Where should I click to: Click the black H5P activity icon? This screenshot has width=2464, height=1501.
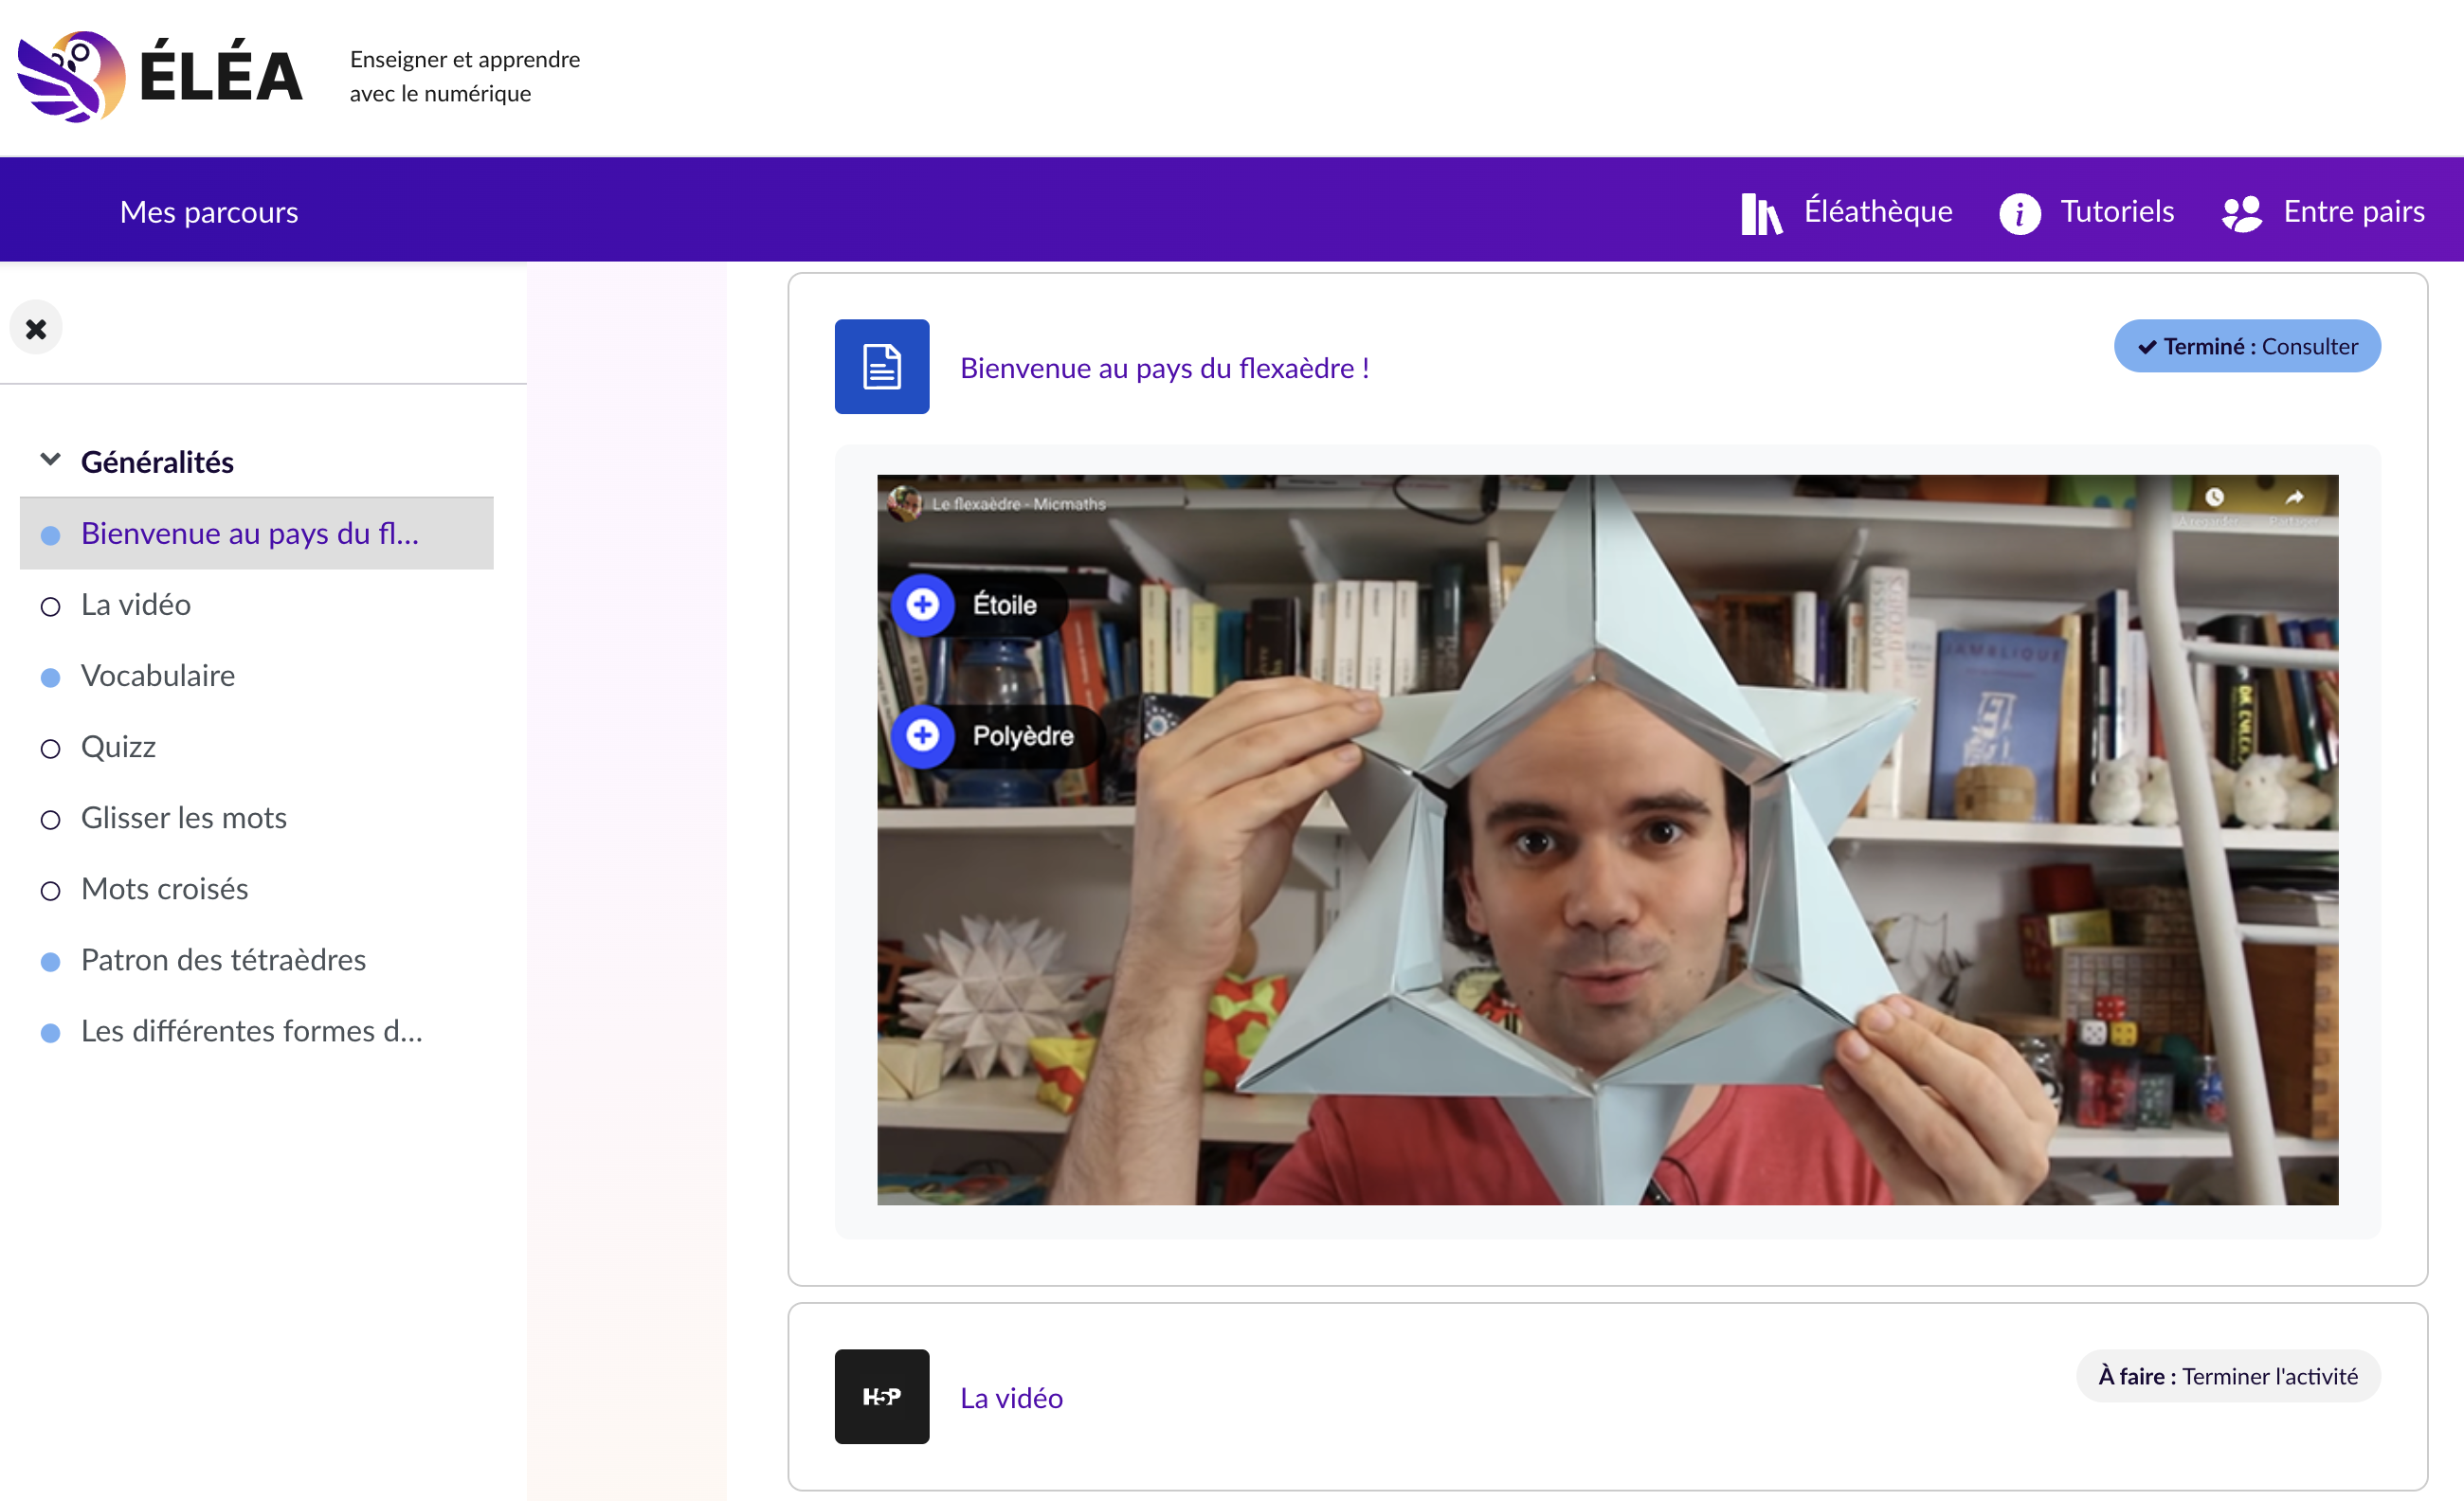881,1396
